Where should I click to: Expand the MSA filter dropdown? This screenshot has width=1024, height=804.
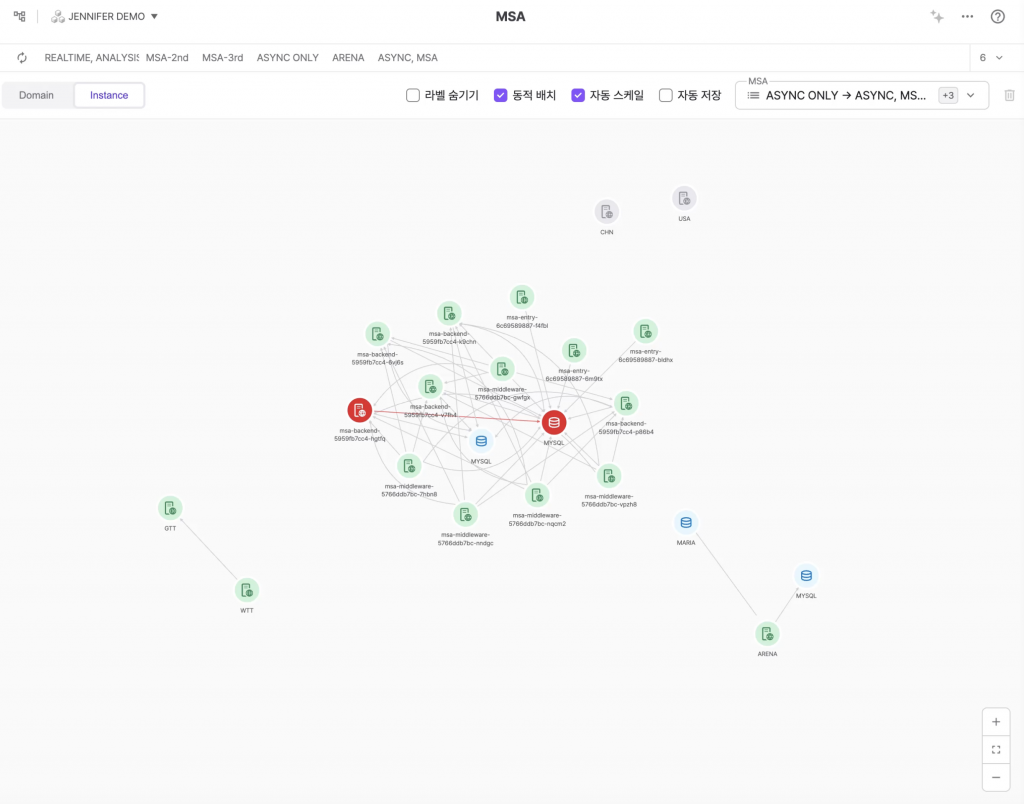(x=969, y=95)
